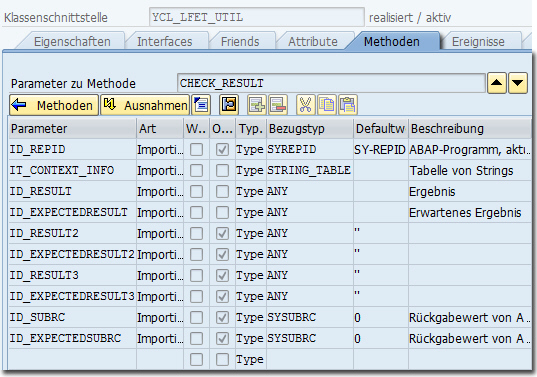Screen dimensions: 537x377
Task: Select the Methoden tab
Action: coord(392,41)
